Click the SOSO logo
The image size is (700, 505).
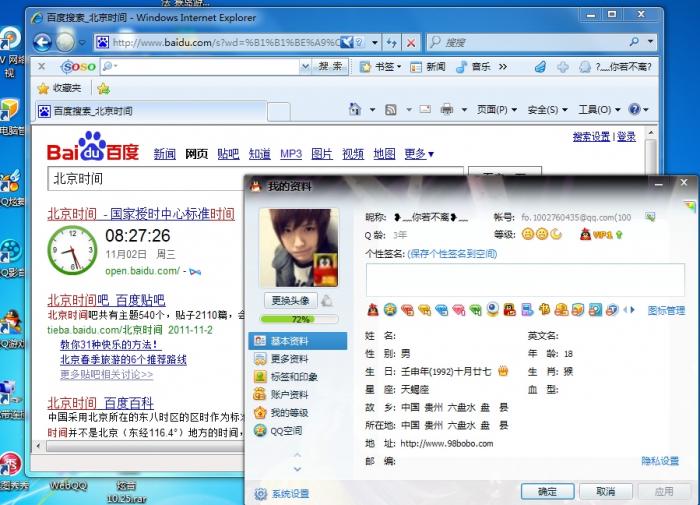(78, 67)
